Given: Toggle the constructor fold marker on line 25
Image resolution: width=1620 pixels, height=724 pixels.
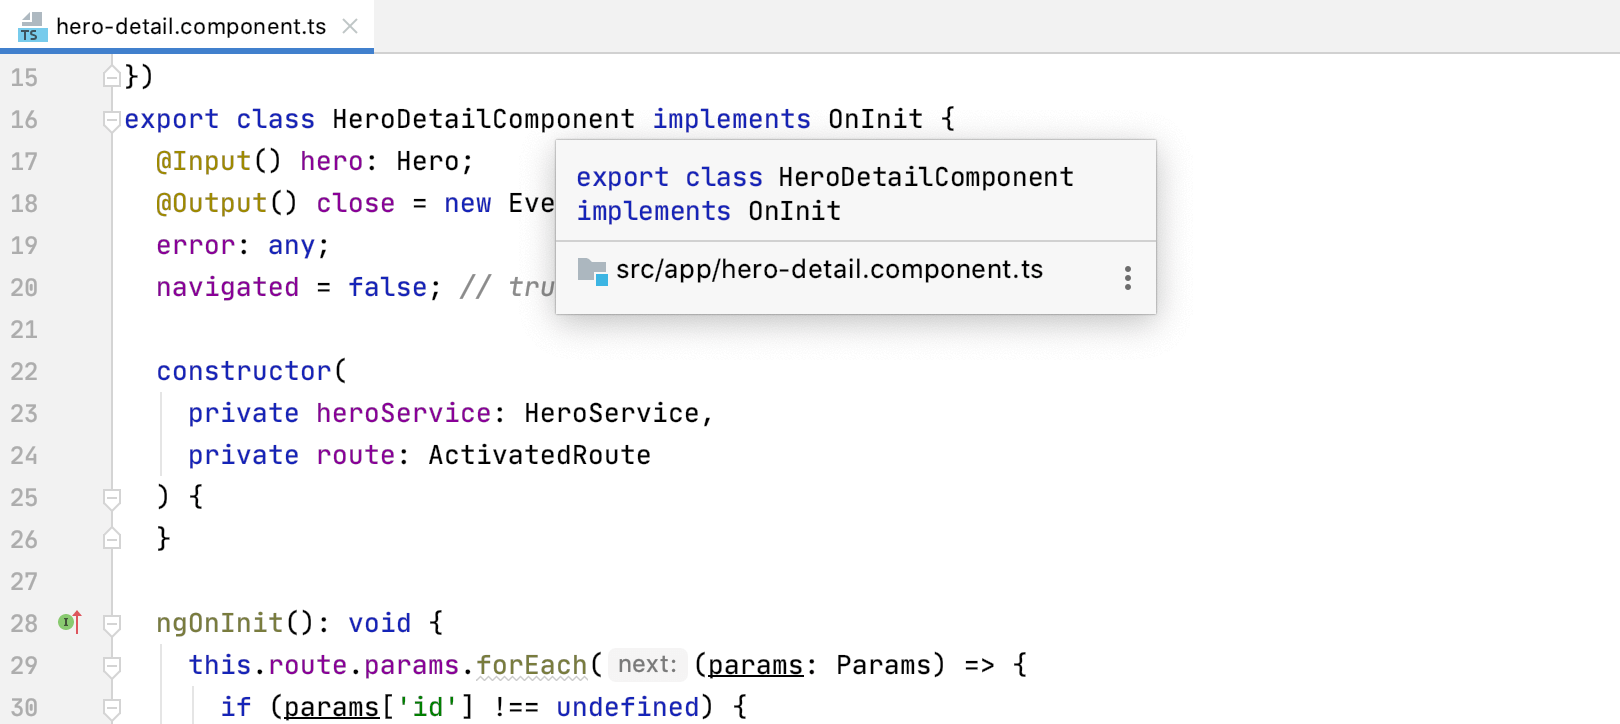Looking at the screenshot, I should tap(112, 498).
